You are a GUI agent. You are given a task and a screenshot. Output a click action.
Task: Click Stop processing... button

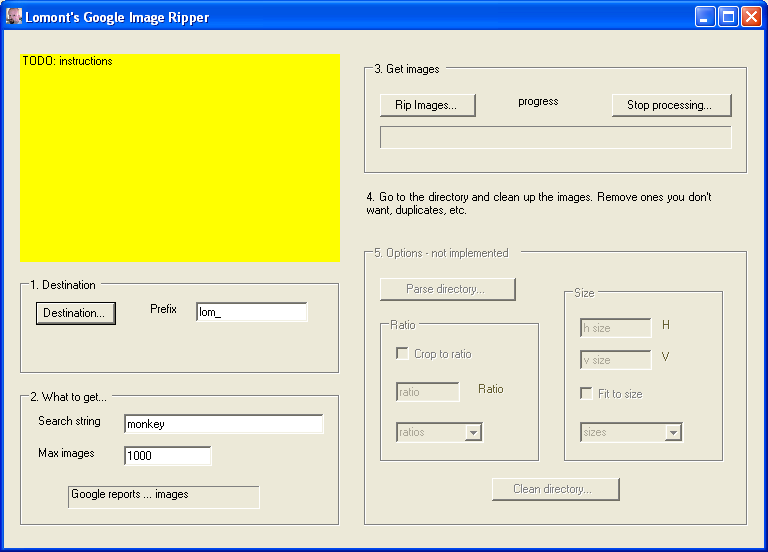click(x=671, y=105)
